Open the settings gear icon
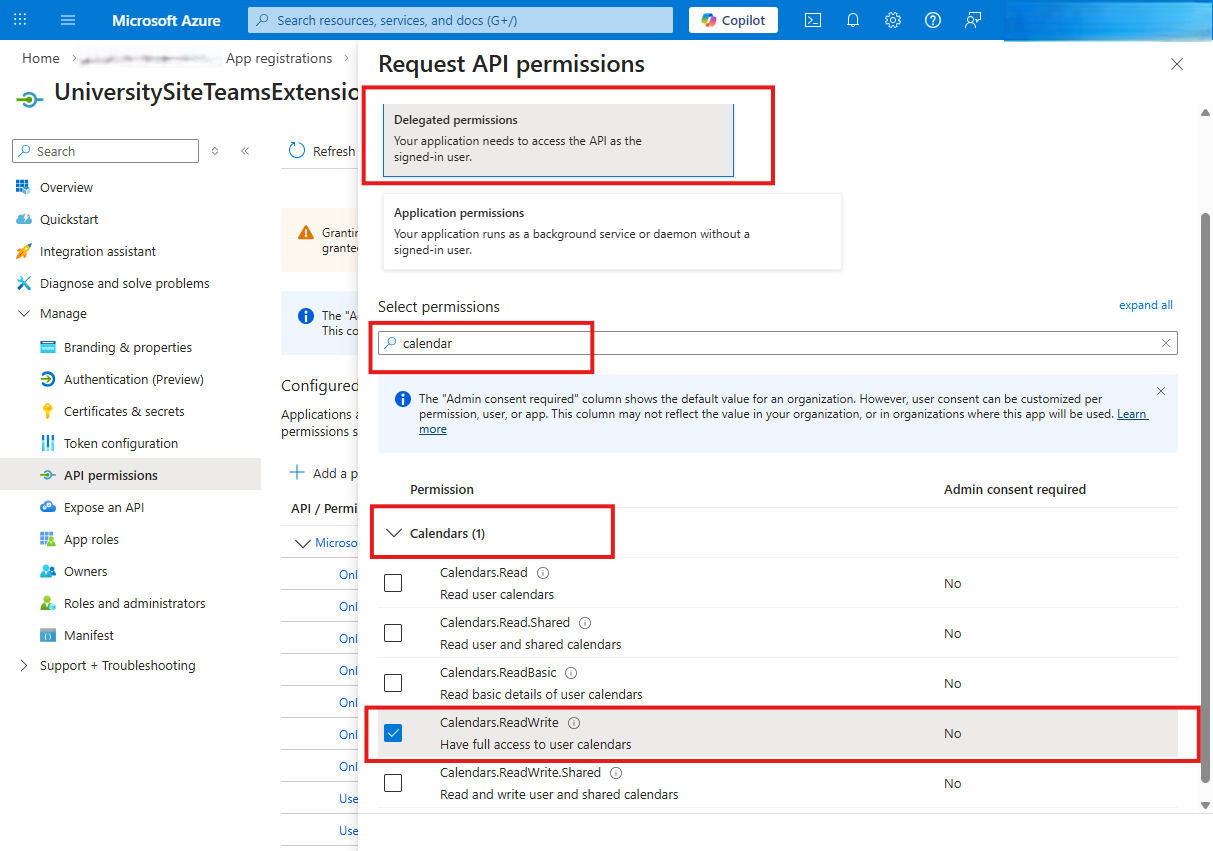 coord(893,20)
